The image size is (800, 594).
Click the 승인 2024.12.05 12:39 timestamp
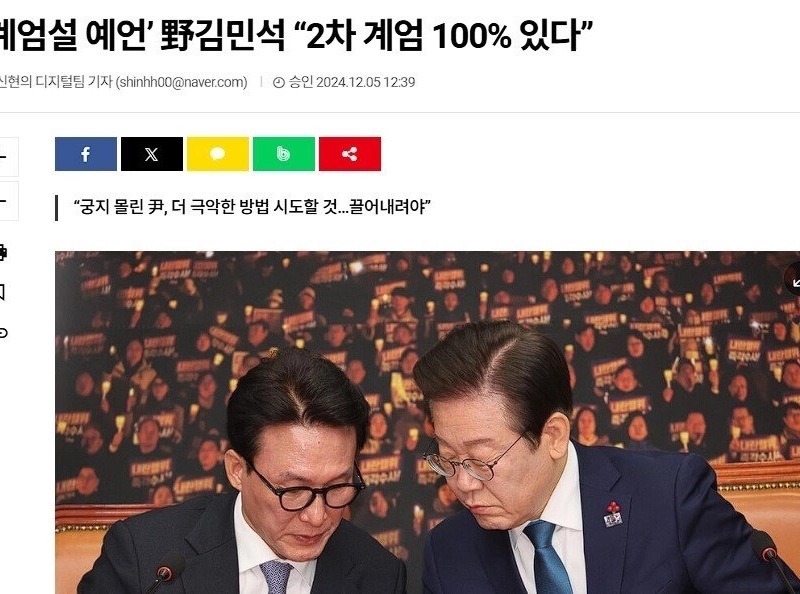point(352,82)
